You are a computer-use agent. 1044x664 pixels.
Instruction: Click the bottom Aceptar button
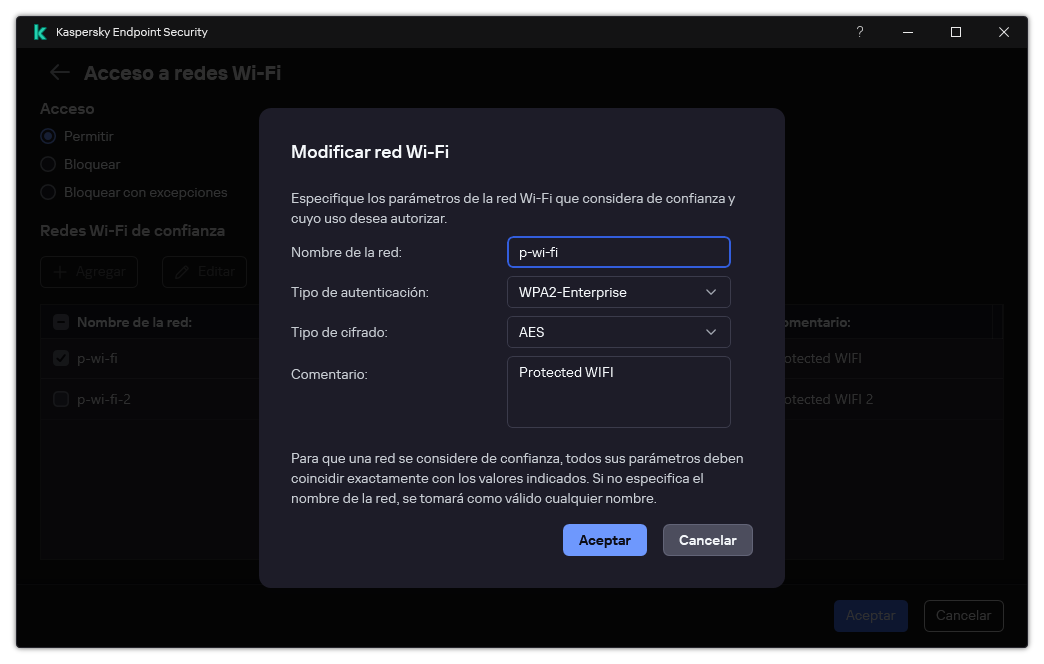point(870,616)
